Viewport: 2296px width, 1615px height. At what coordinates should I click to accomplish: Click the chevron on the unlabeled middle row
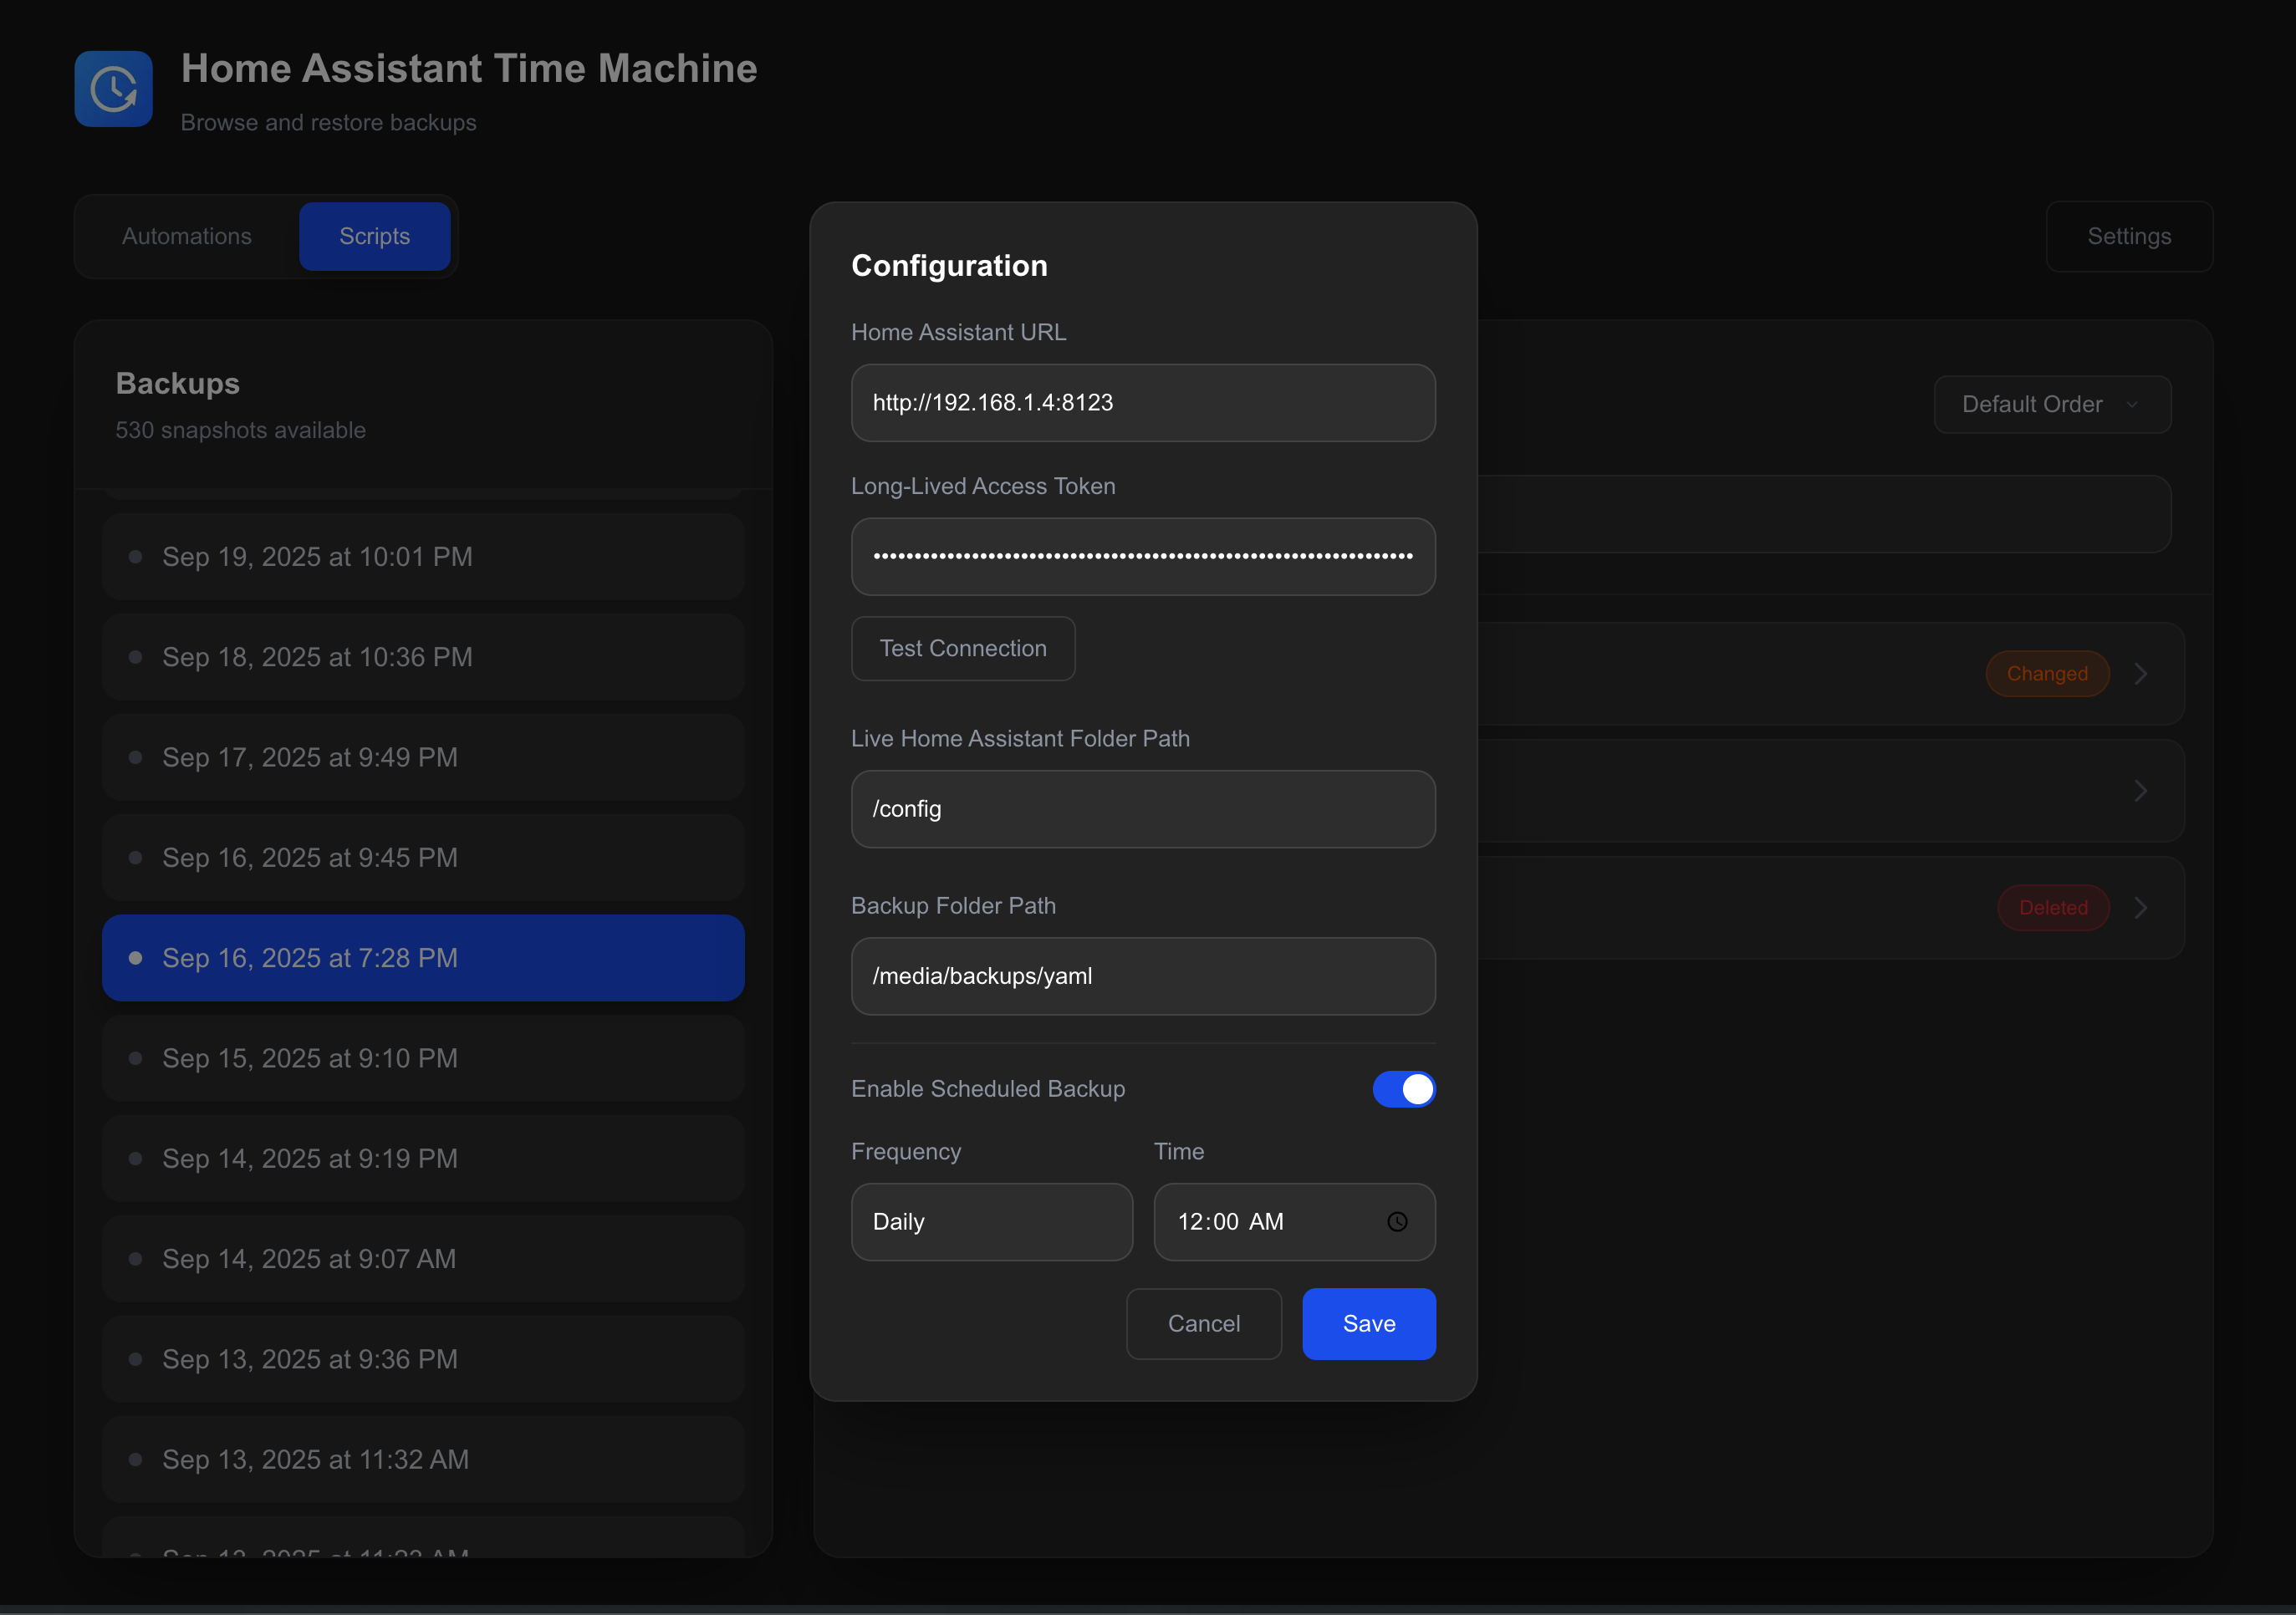2140,791
